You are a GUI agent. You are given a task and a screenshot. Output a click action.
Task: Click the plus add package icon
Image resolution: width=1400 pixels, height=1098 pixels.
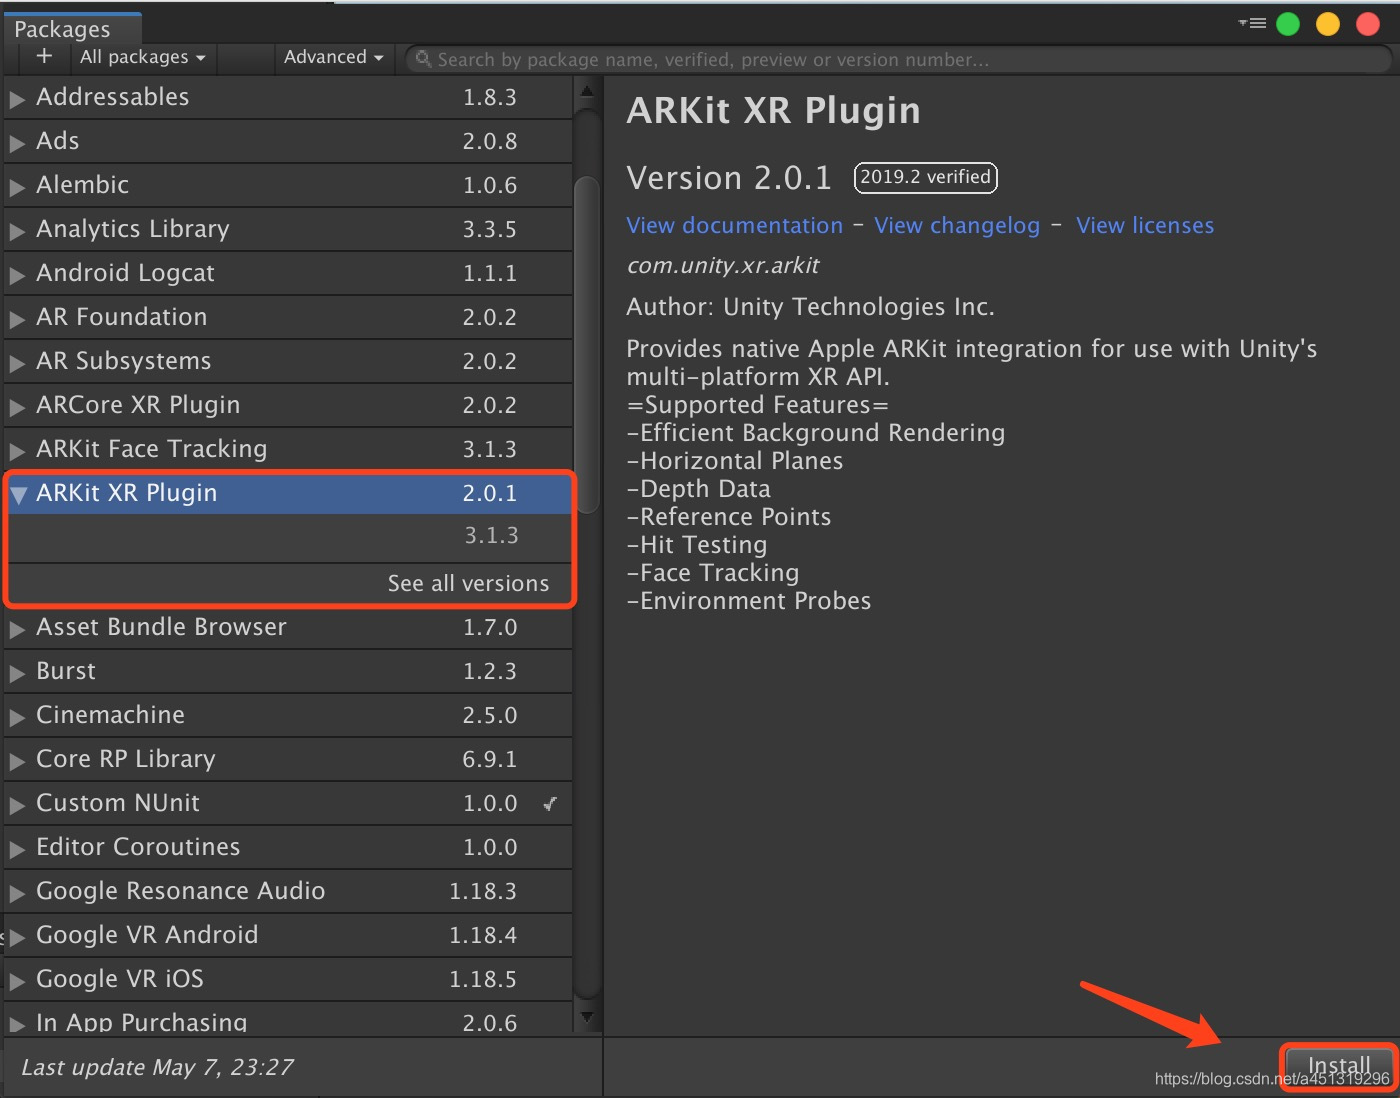pyautogui.click(x=44, y=57)
